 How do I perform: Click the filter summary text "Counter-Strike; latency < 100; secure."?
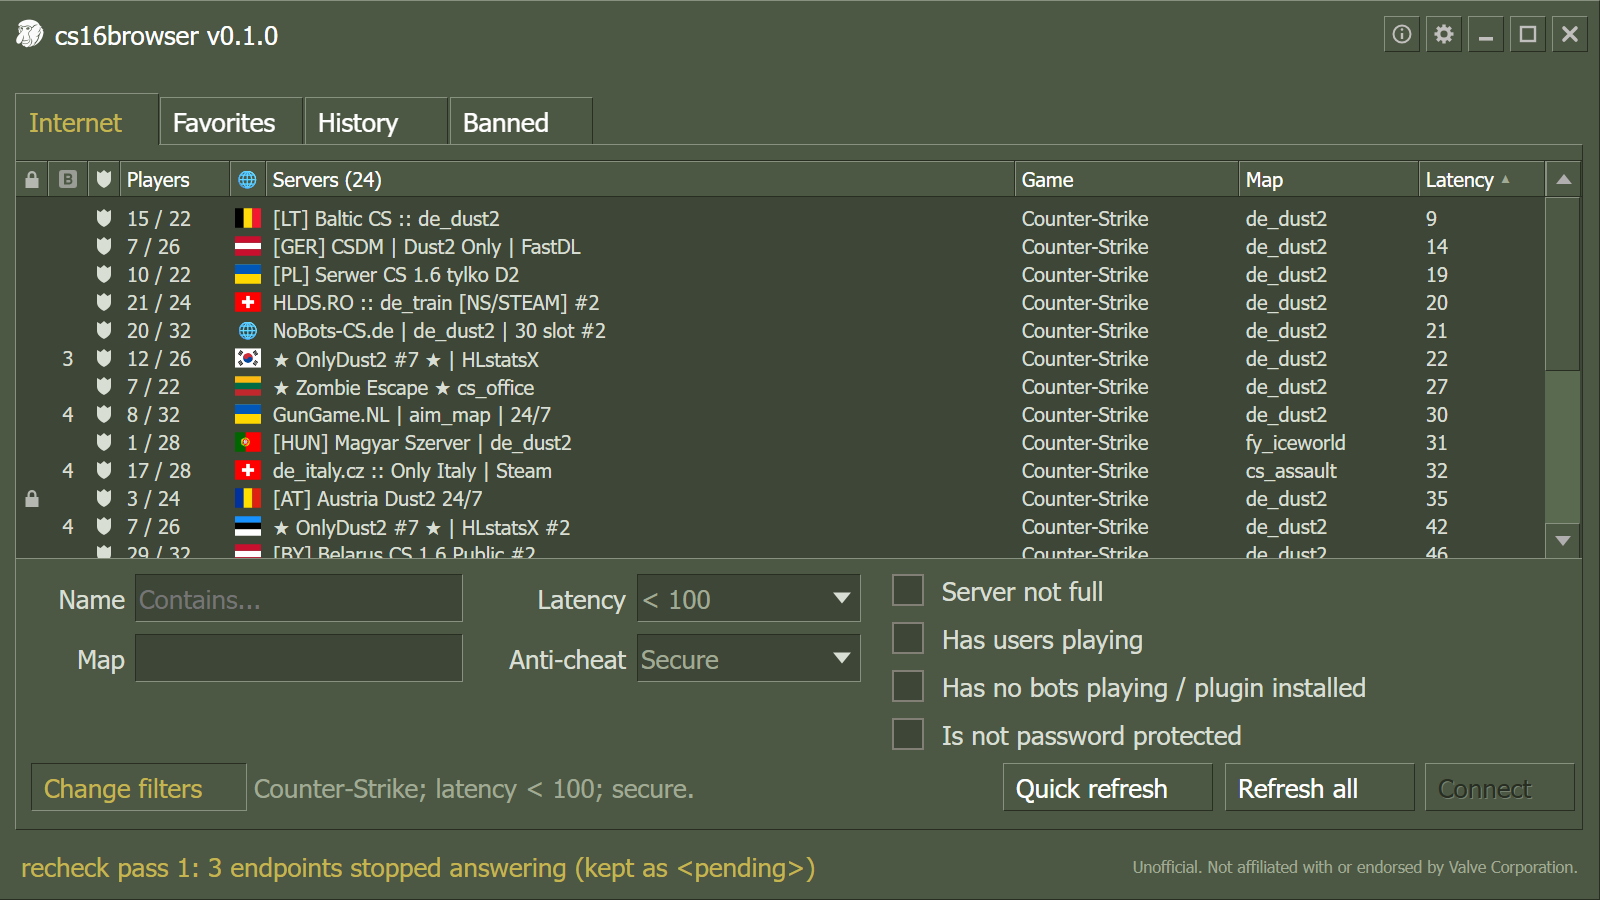474,788
